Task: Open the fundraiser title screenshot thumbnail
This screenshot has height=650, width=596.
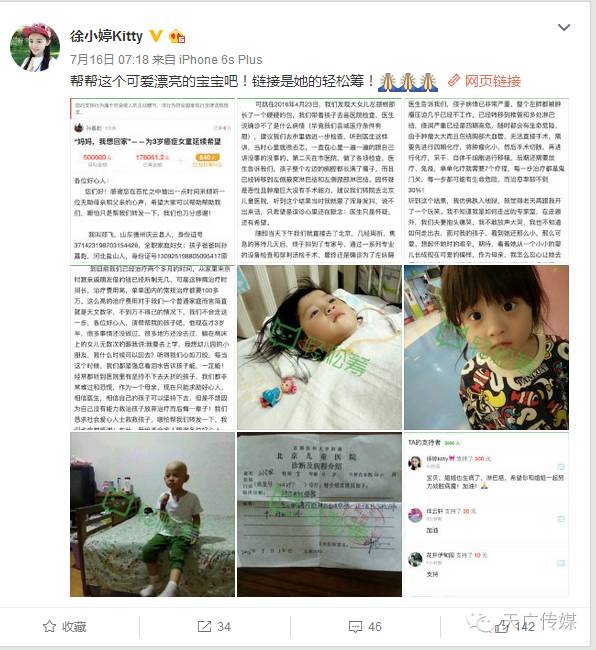Action: click(x=153, y=180)
